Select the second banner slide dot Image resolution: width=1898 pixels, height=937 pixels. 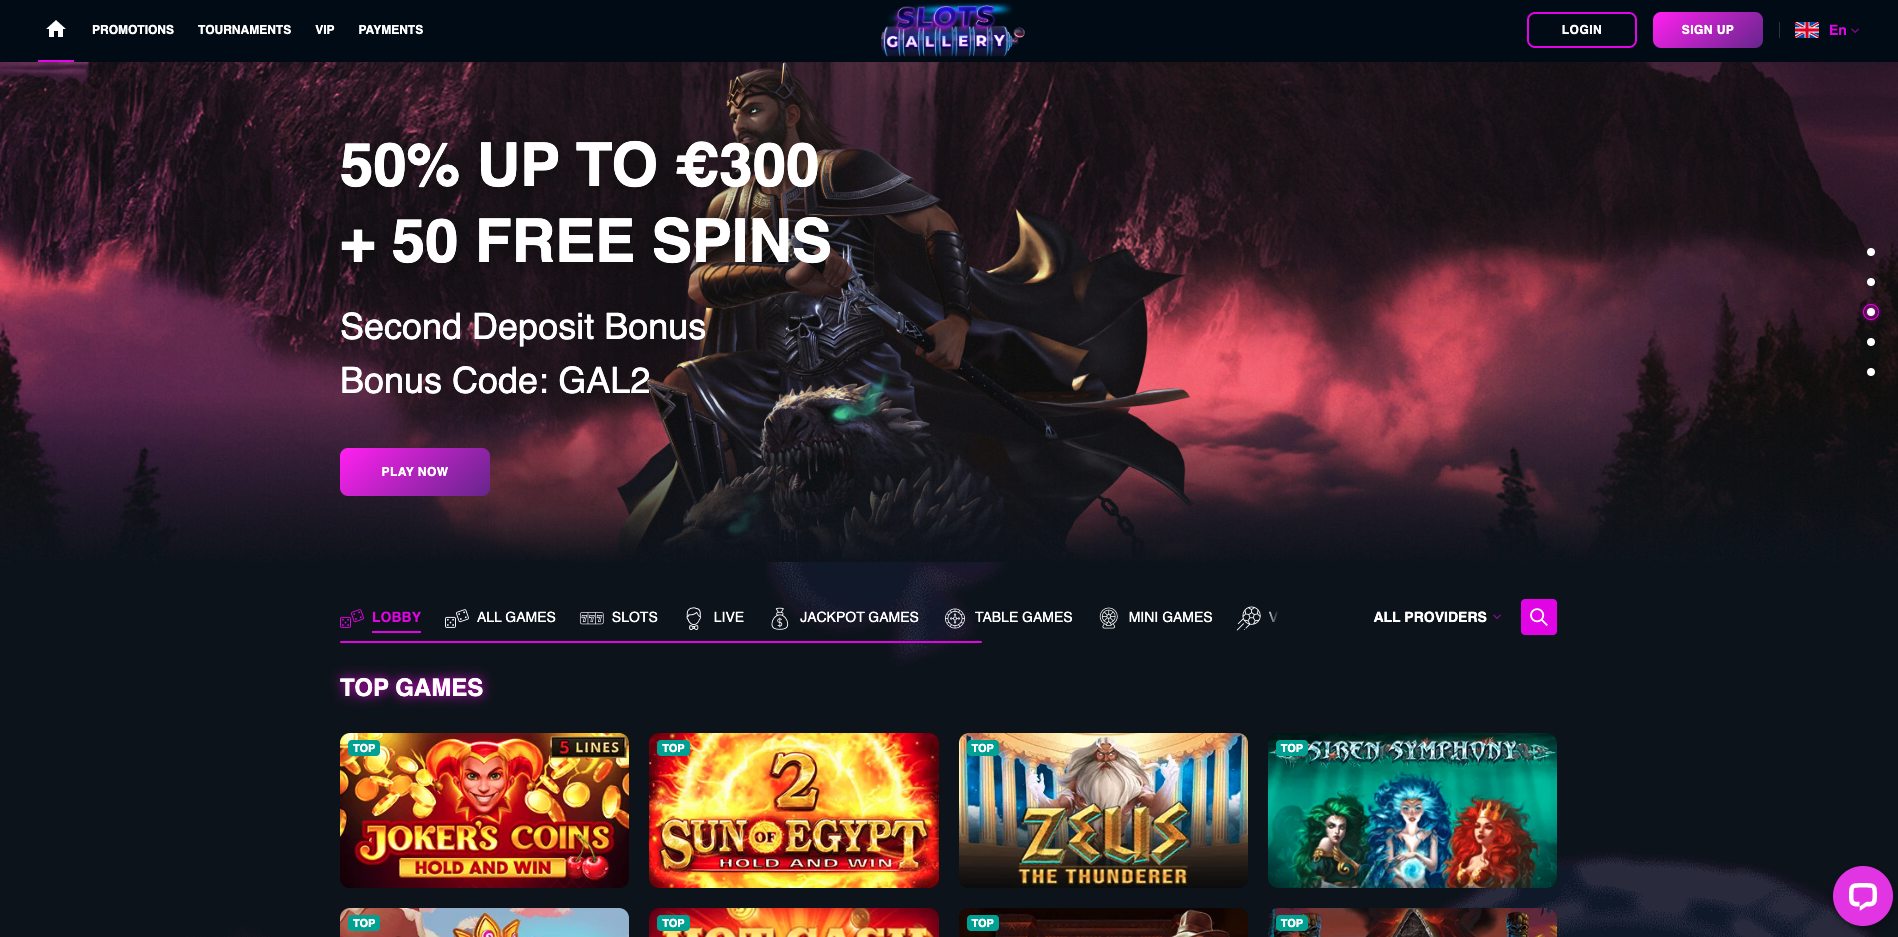(x=1870, y=282)
